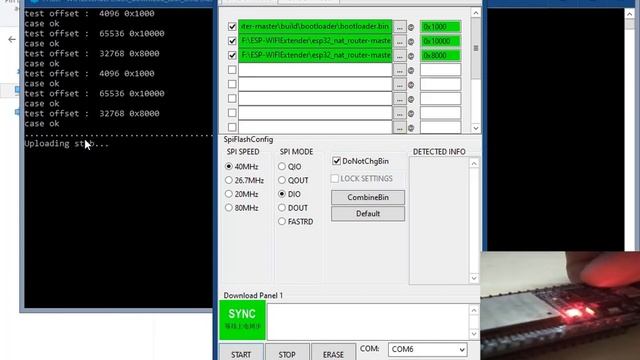640x360 pixels.
Task: Click the START download button
Action: pos(241,353)
